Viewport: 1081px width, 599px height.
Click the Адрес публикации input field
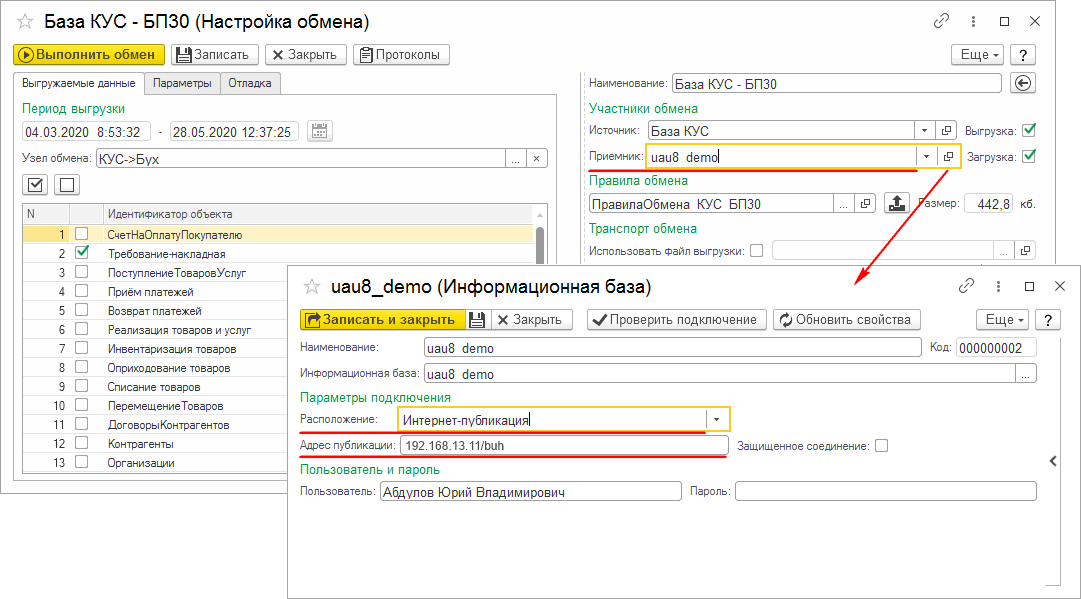563,446
